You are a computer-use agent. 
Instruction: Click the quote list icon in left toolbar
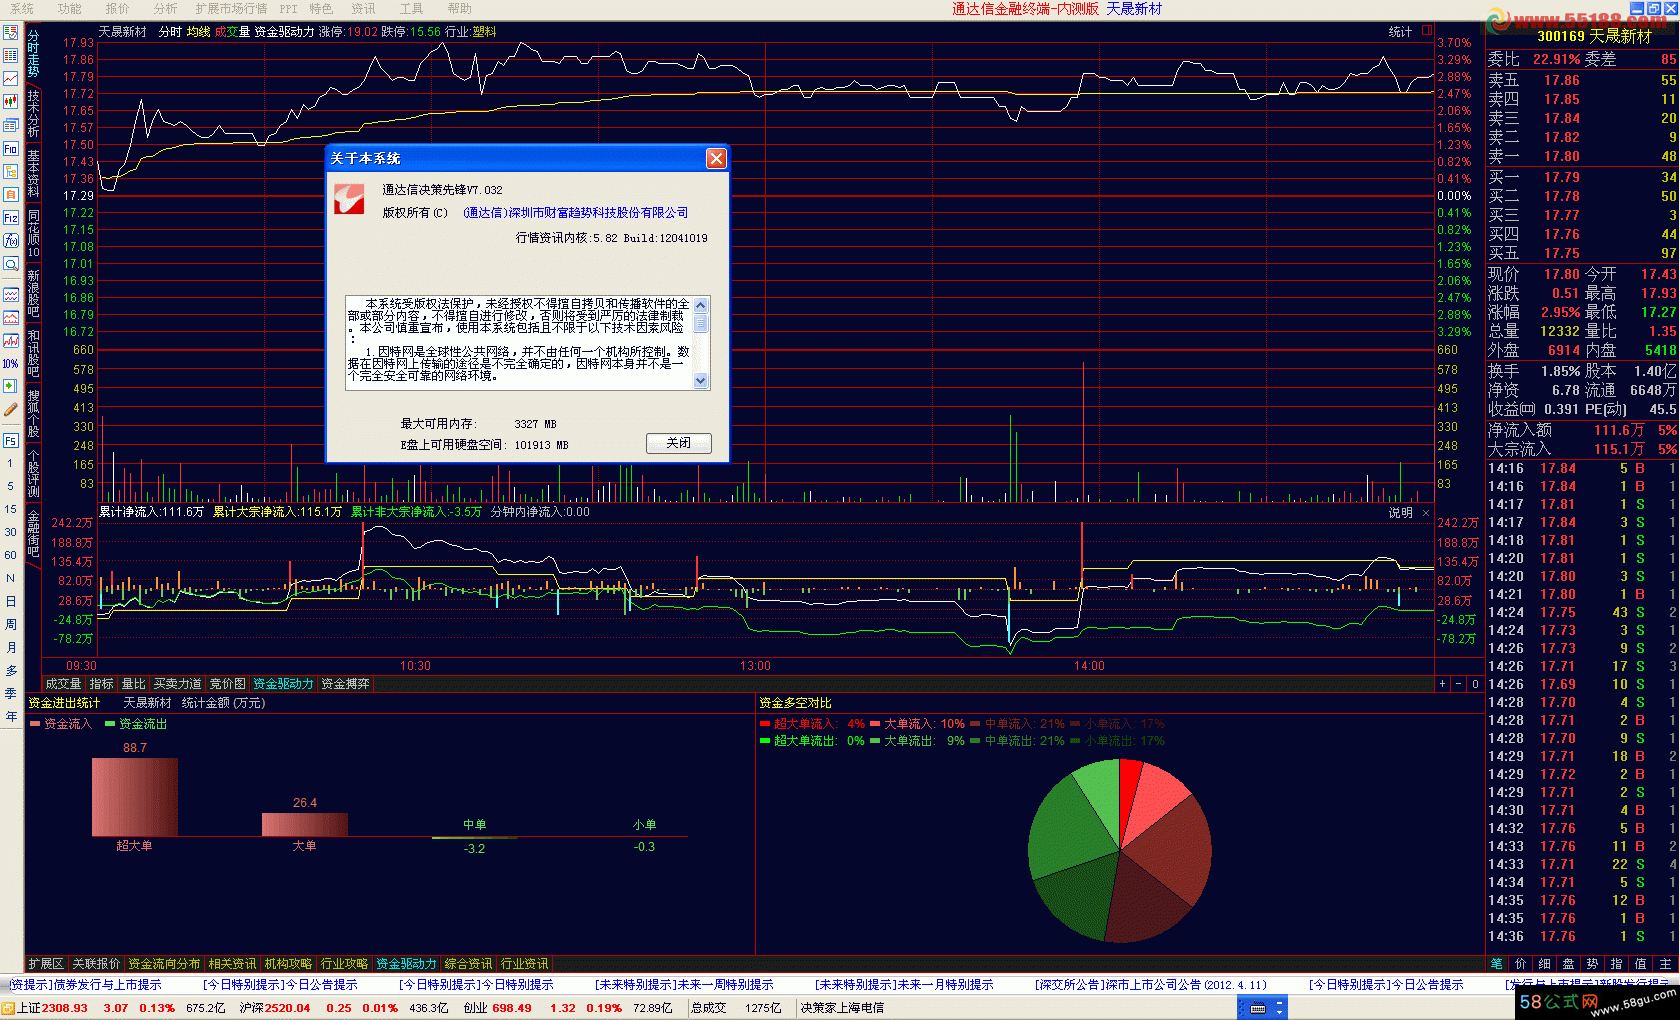11,56
